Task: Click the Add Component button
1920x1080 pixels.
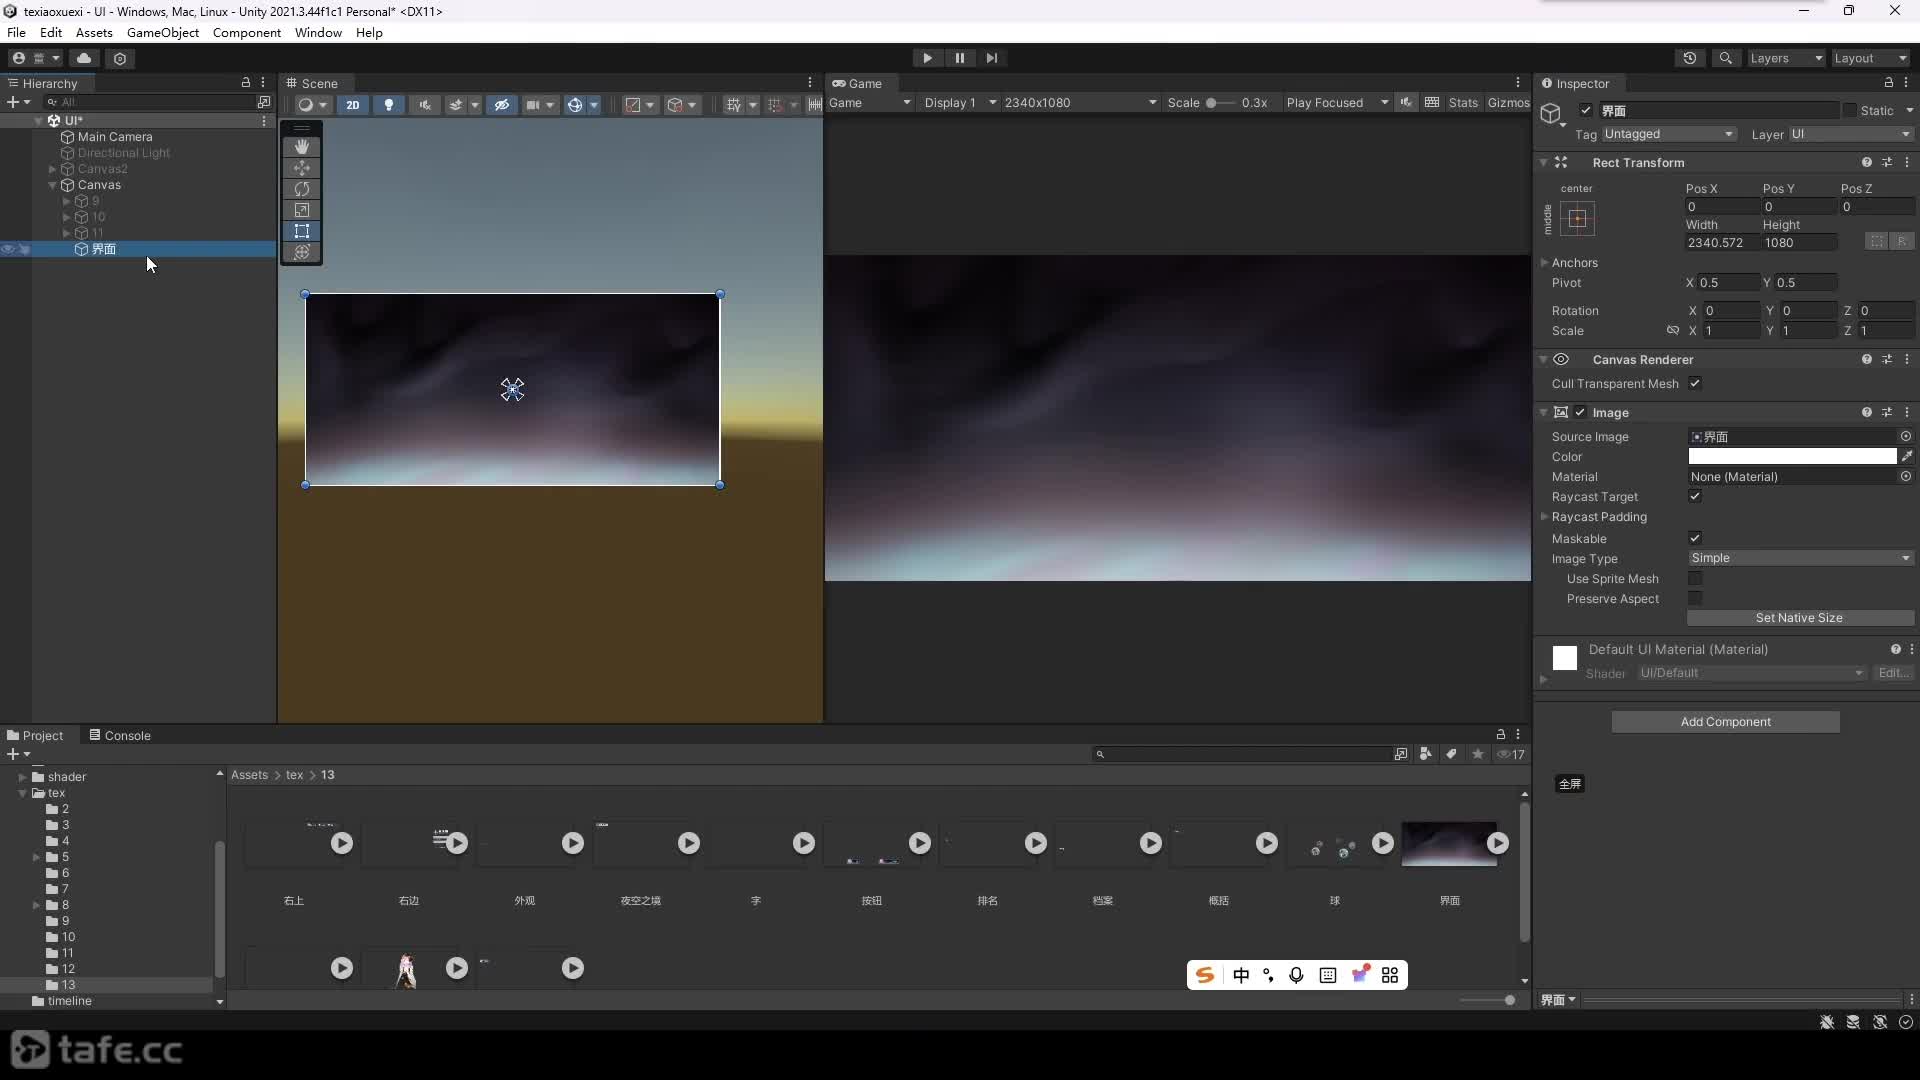Action: [x=1725, y=722]
